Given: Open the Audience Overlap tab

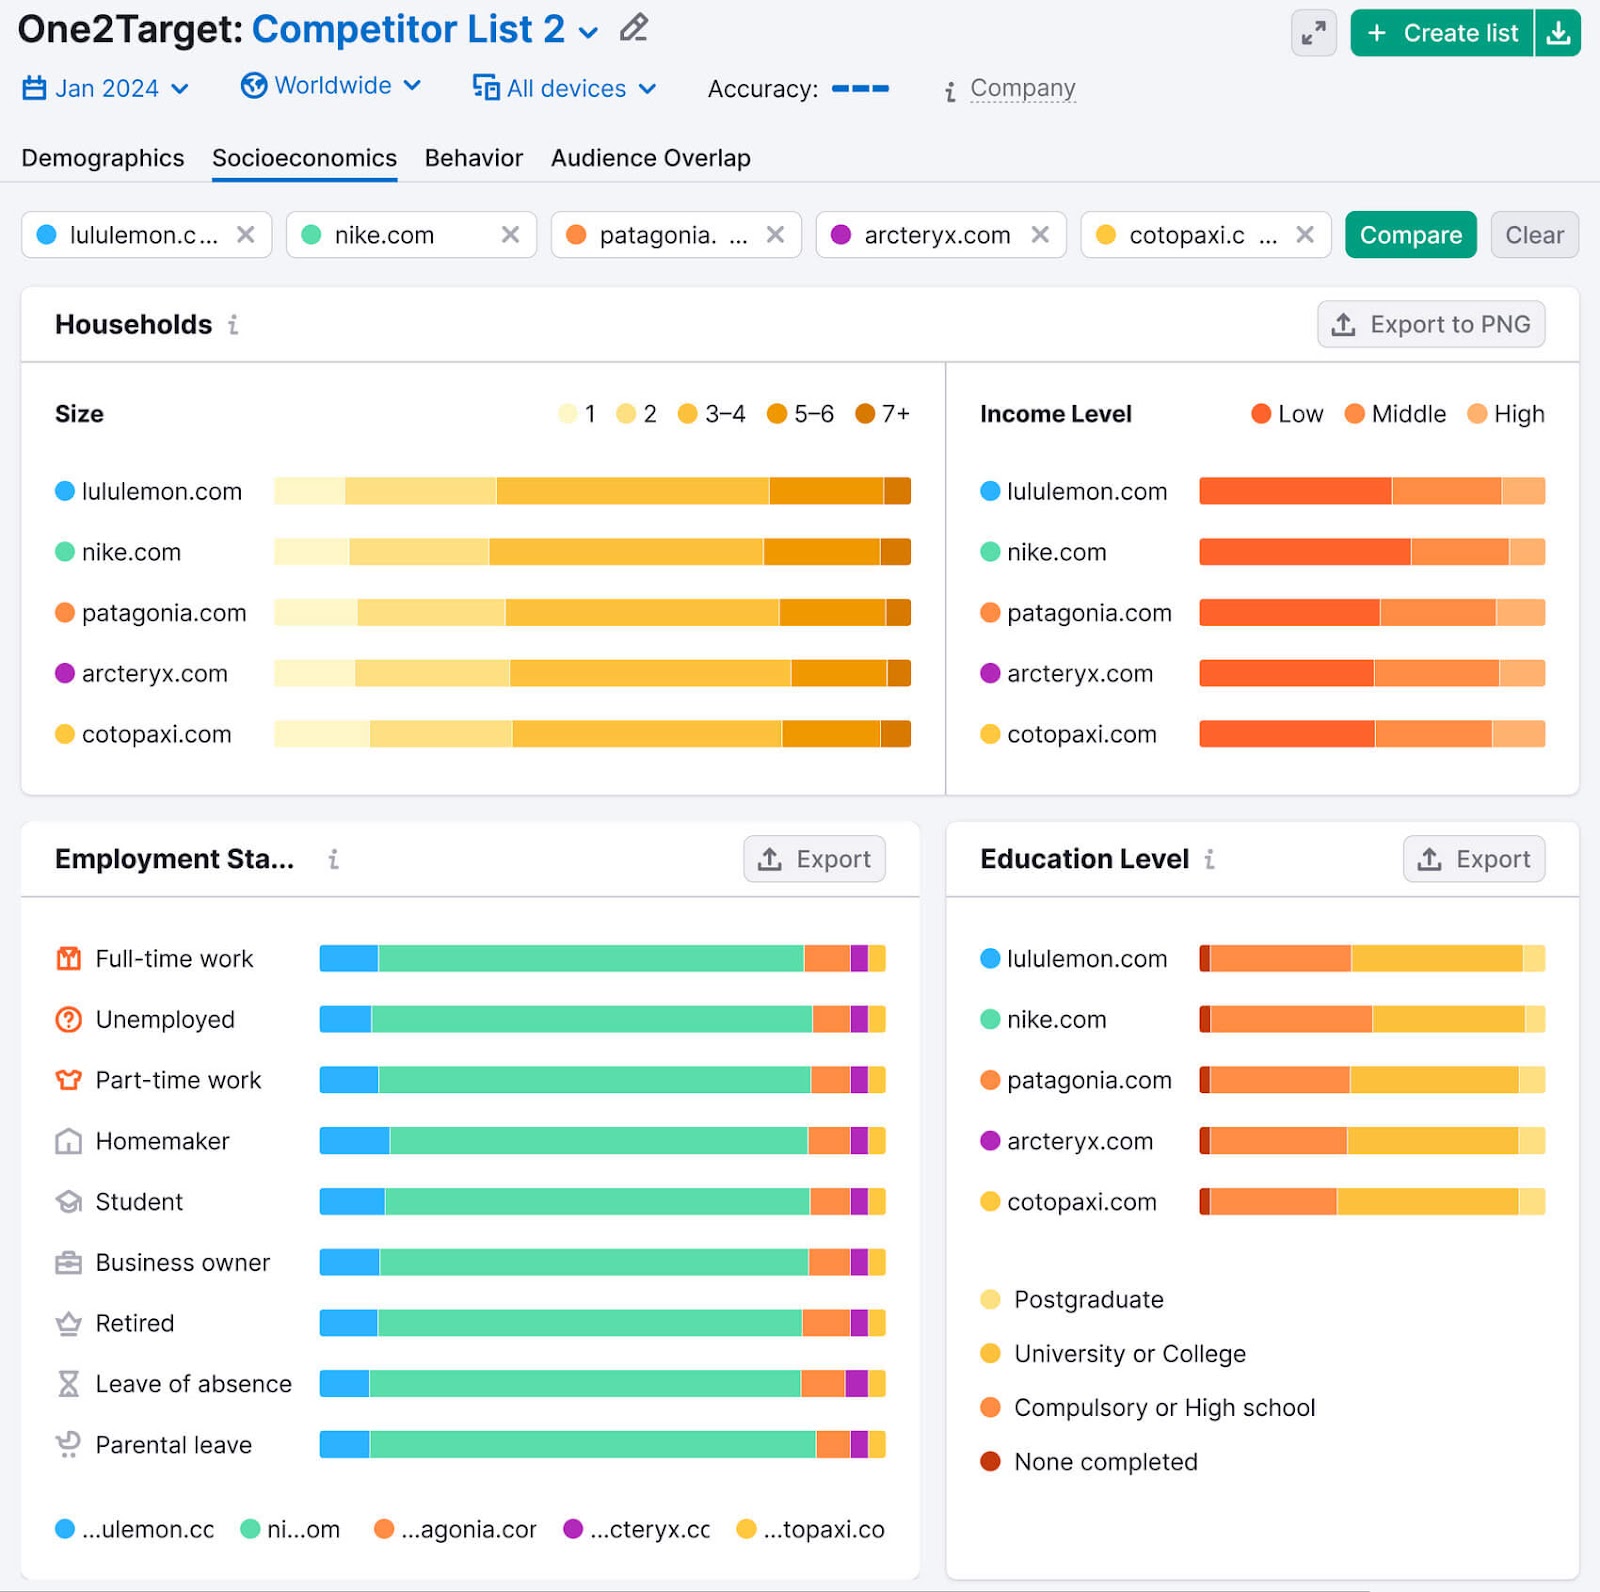Looking at the screenshot, I should pos(650,158).
